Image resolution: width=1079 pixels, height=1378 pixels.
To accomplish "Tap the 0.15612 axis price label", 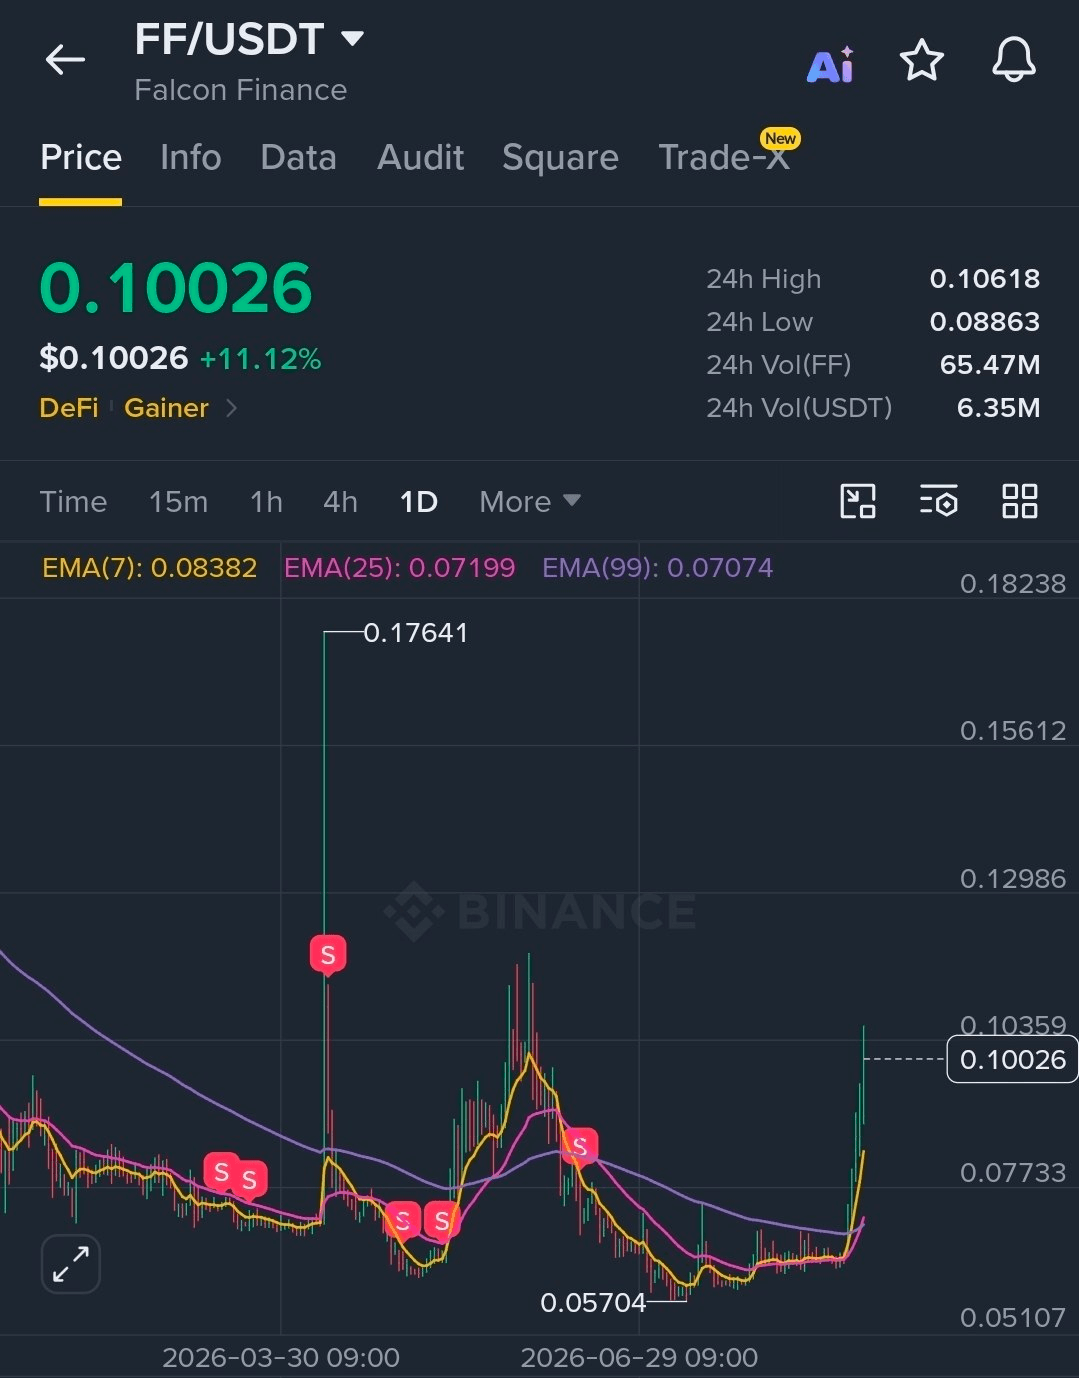I will point(1013,731).
